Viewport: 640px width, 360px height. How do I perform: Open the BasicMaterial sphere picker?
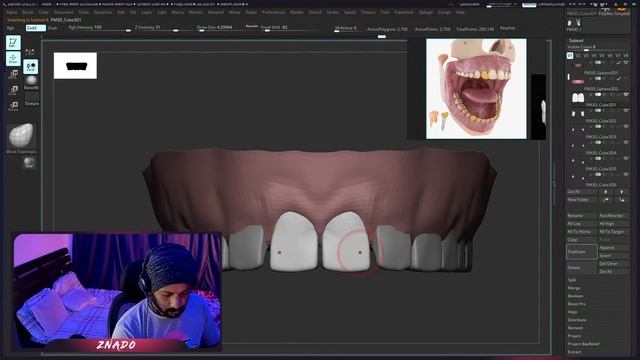tap(31, 82)
